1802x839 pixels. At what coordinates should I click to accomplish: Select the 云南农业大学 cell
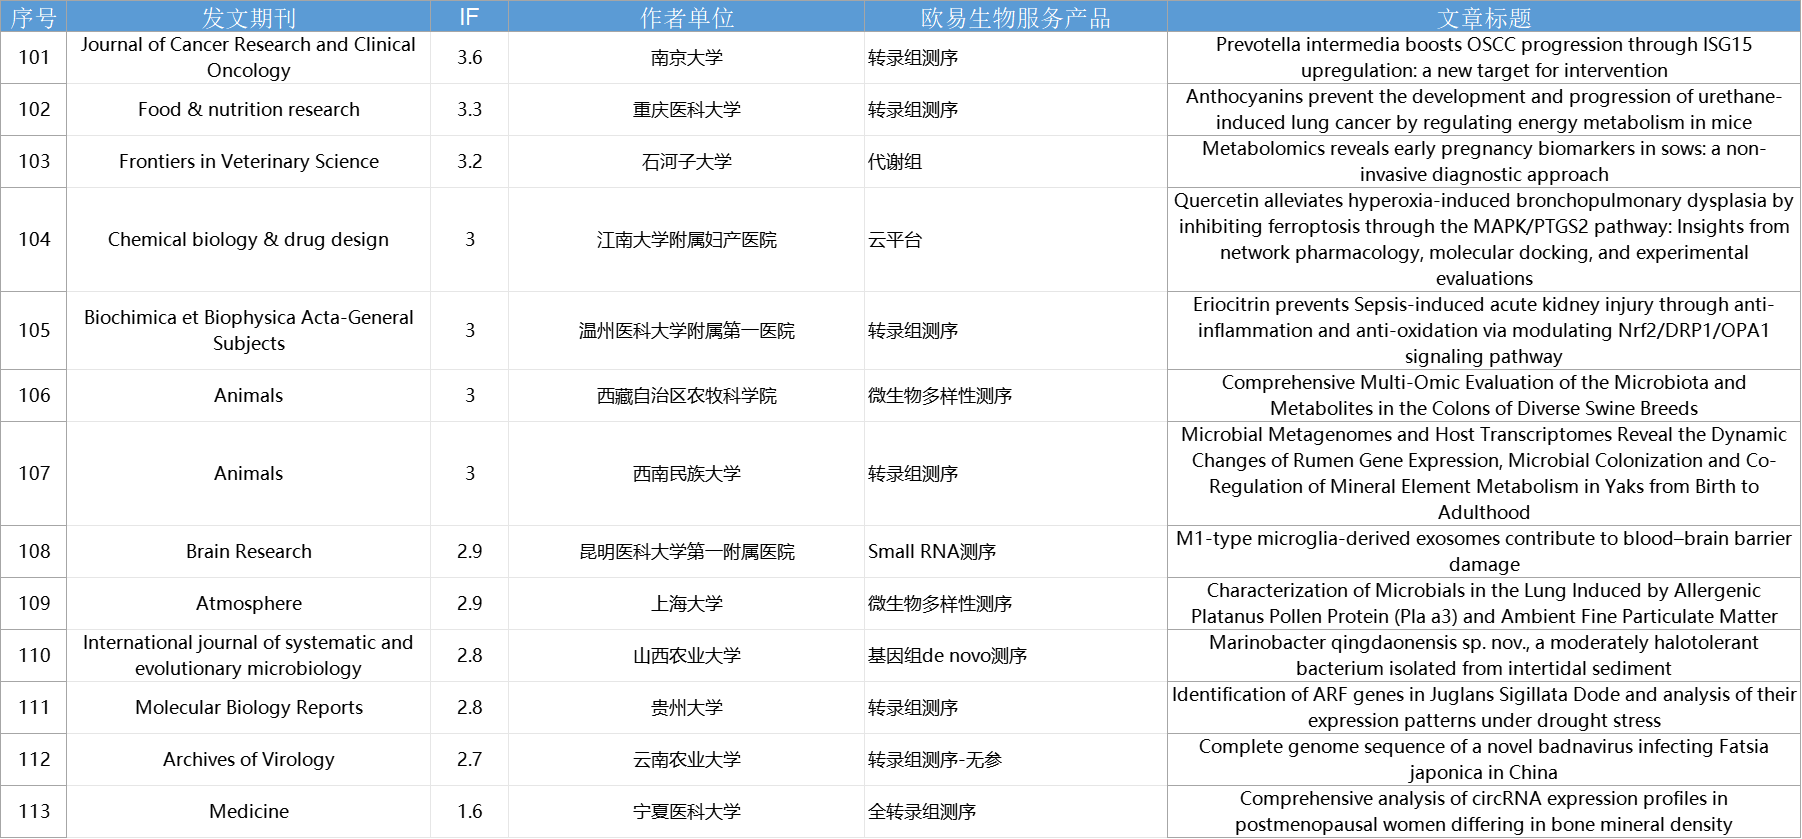(687, 760)
